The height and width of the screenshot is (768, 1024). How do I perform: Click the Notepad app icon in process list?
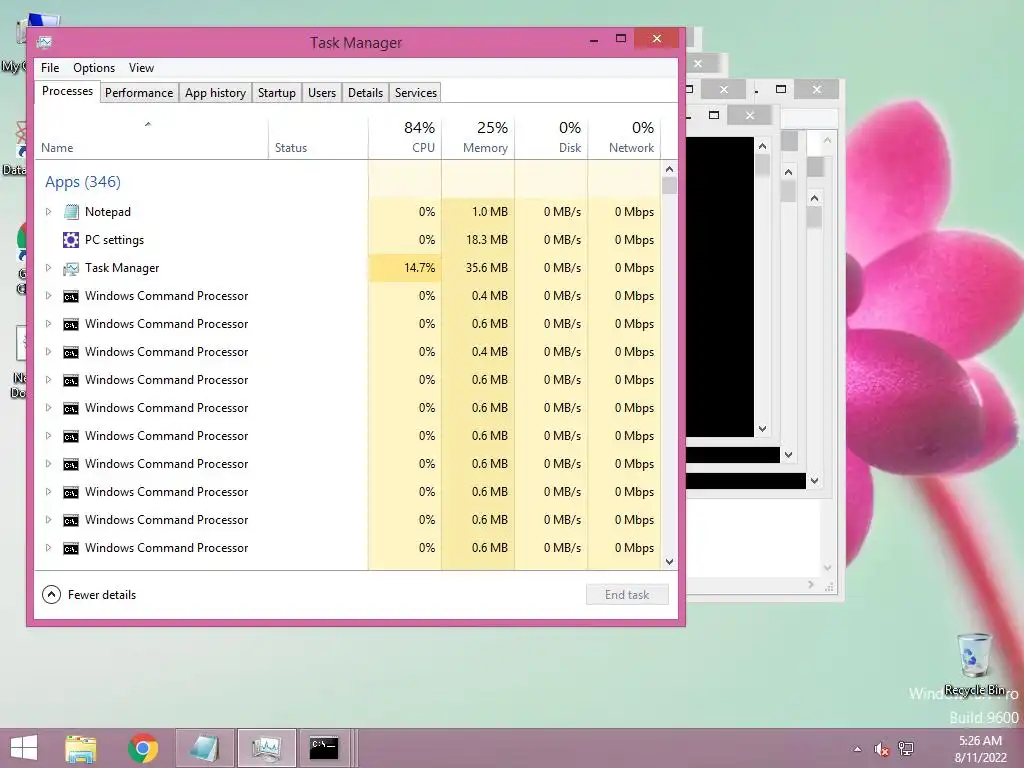click(71, 212)
